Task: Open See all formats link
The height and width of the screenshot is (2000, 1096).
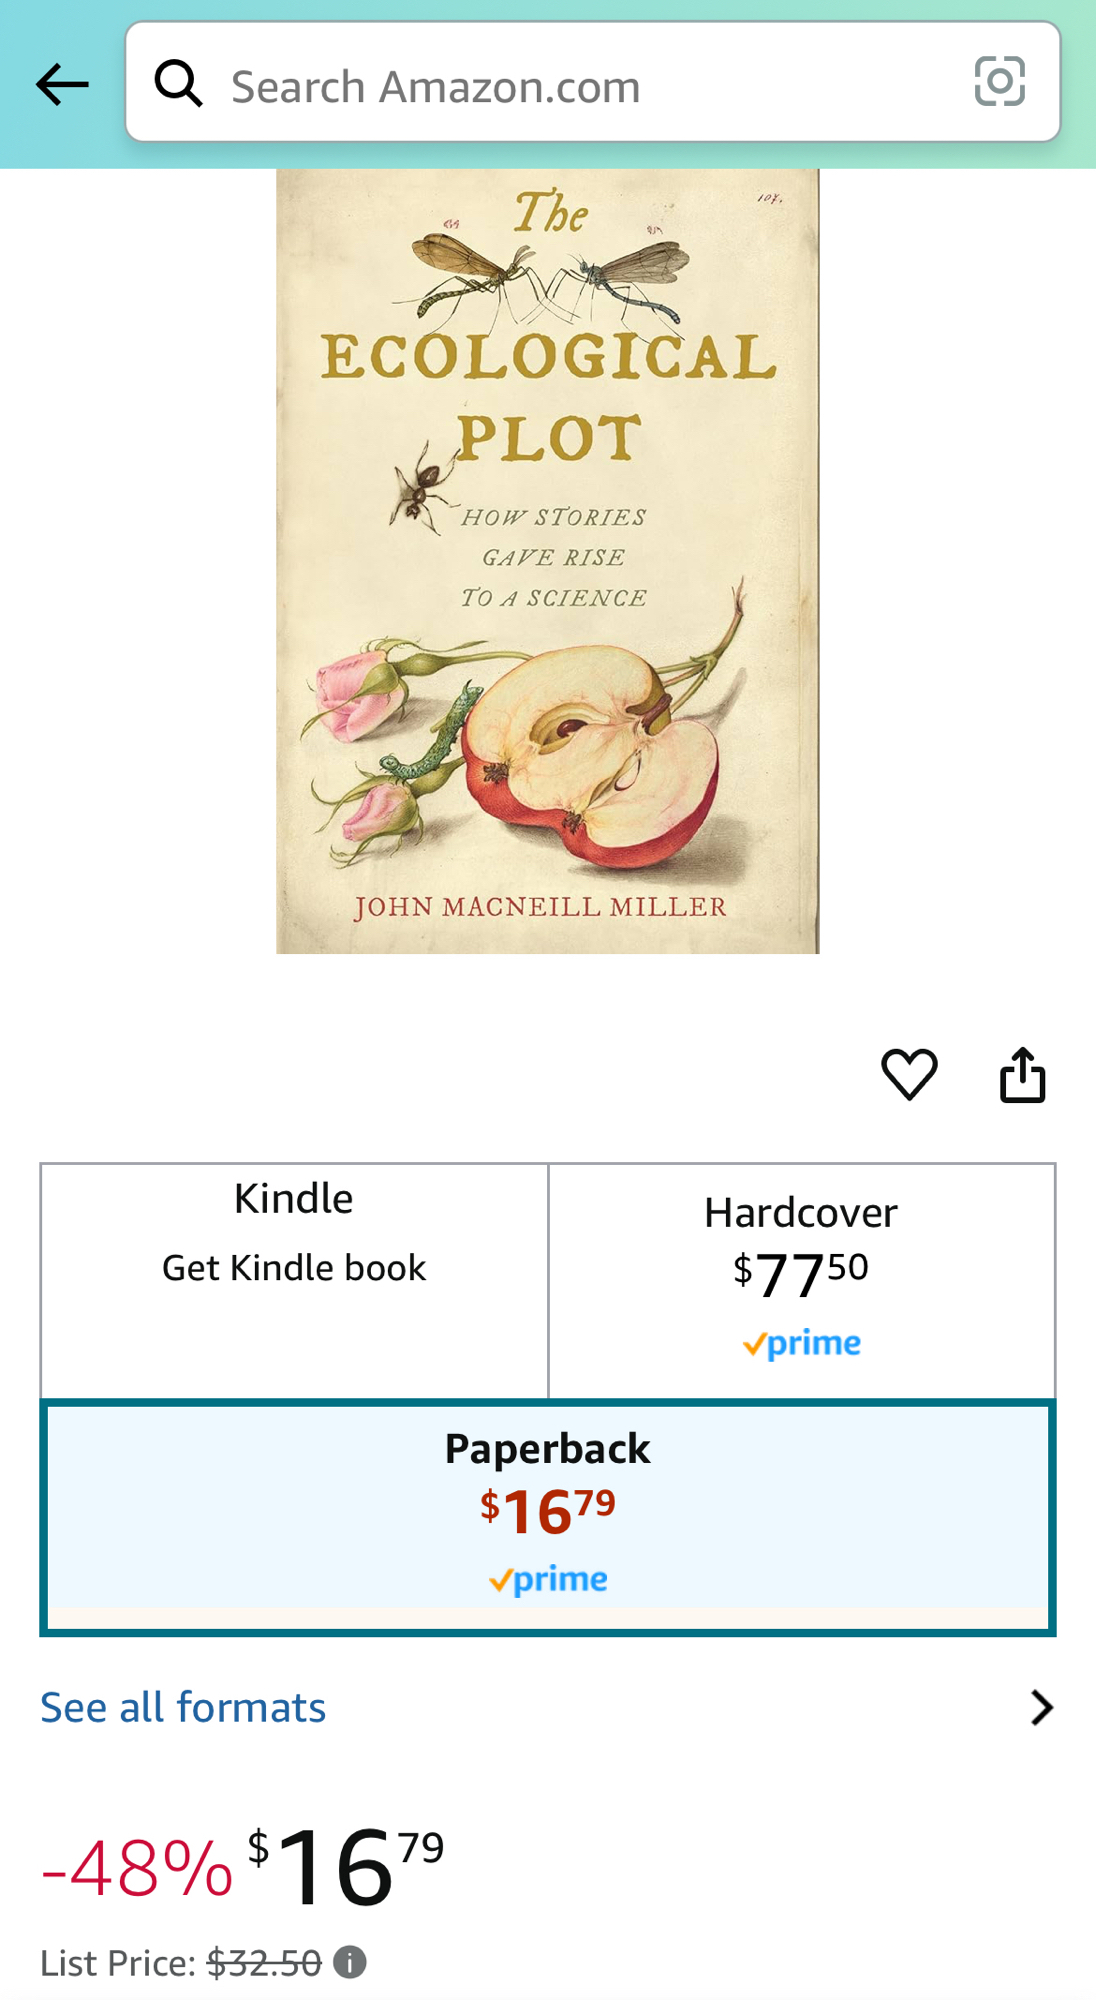Action: [183, 1707]
